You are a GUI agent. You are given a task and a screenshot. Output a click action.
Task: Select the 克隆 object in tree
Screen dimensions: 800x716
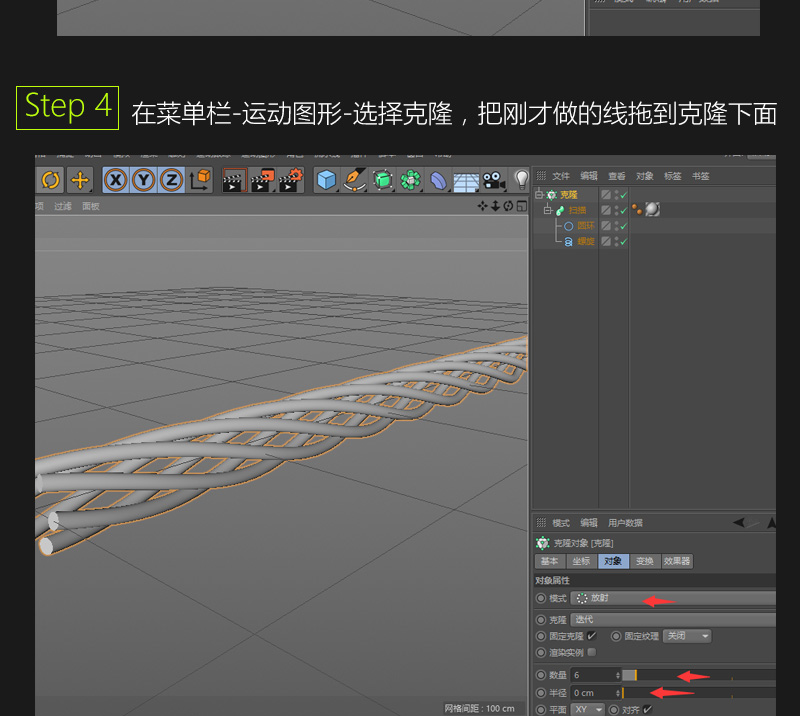[x=568, y=194]
